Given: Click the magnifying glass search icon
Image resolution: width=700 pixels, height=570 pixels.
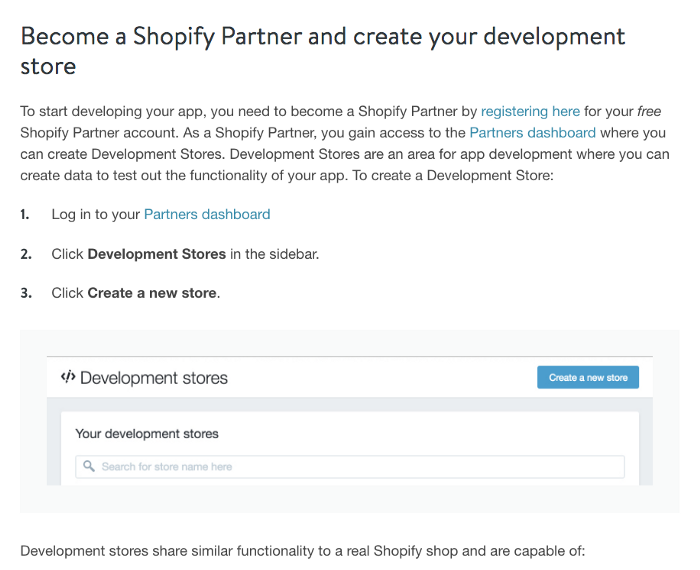Looking at the screenshot, I should point(89,466).
